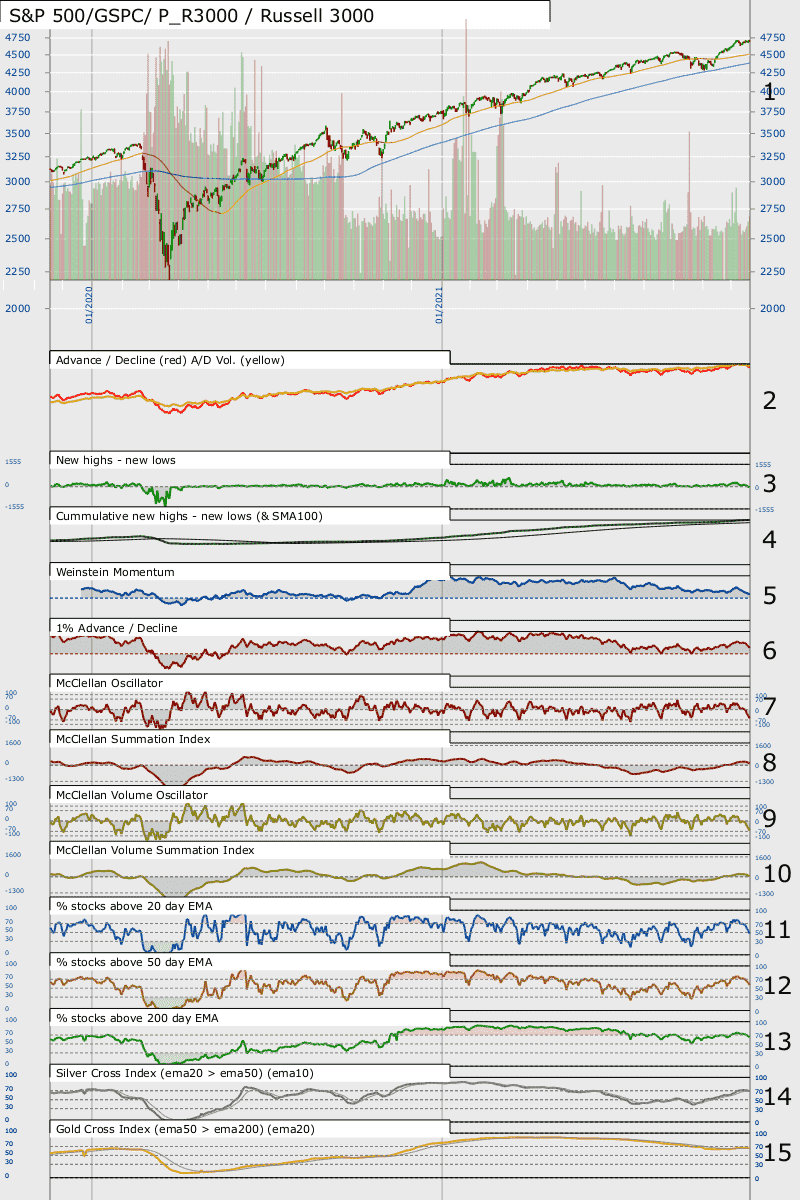The image size is (800, 1200).
Task: Select the Advance / Decline panel label
Action: pyautogui.click(x=171, y=359)
